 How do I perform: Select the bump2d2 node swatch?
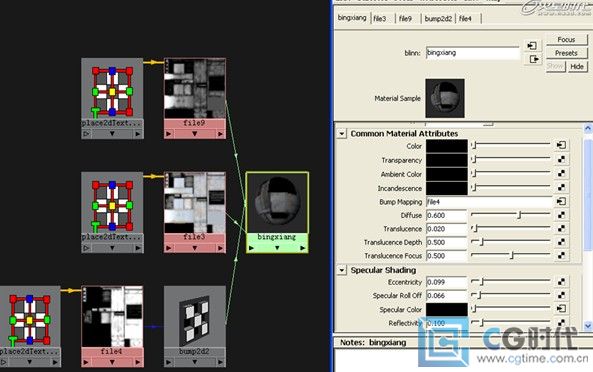194,316
